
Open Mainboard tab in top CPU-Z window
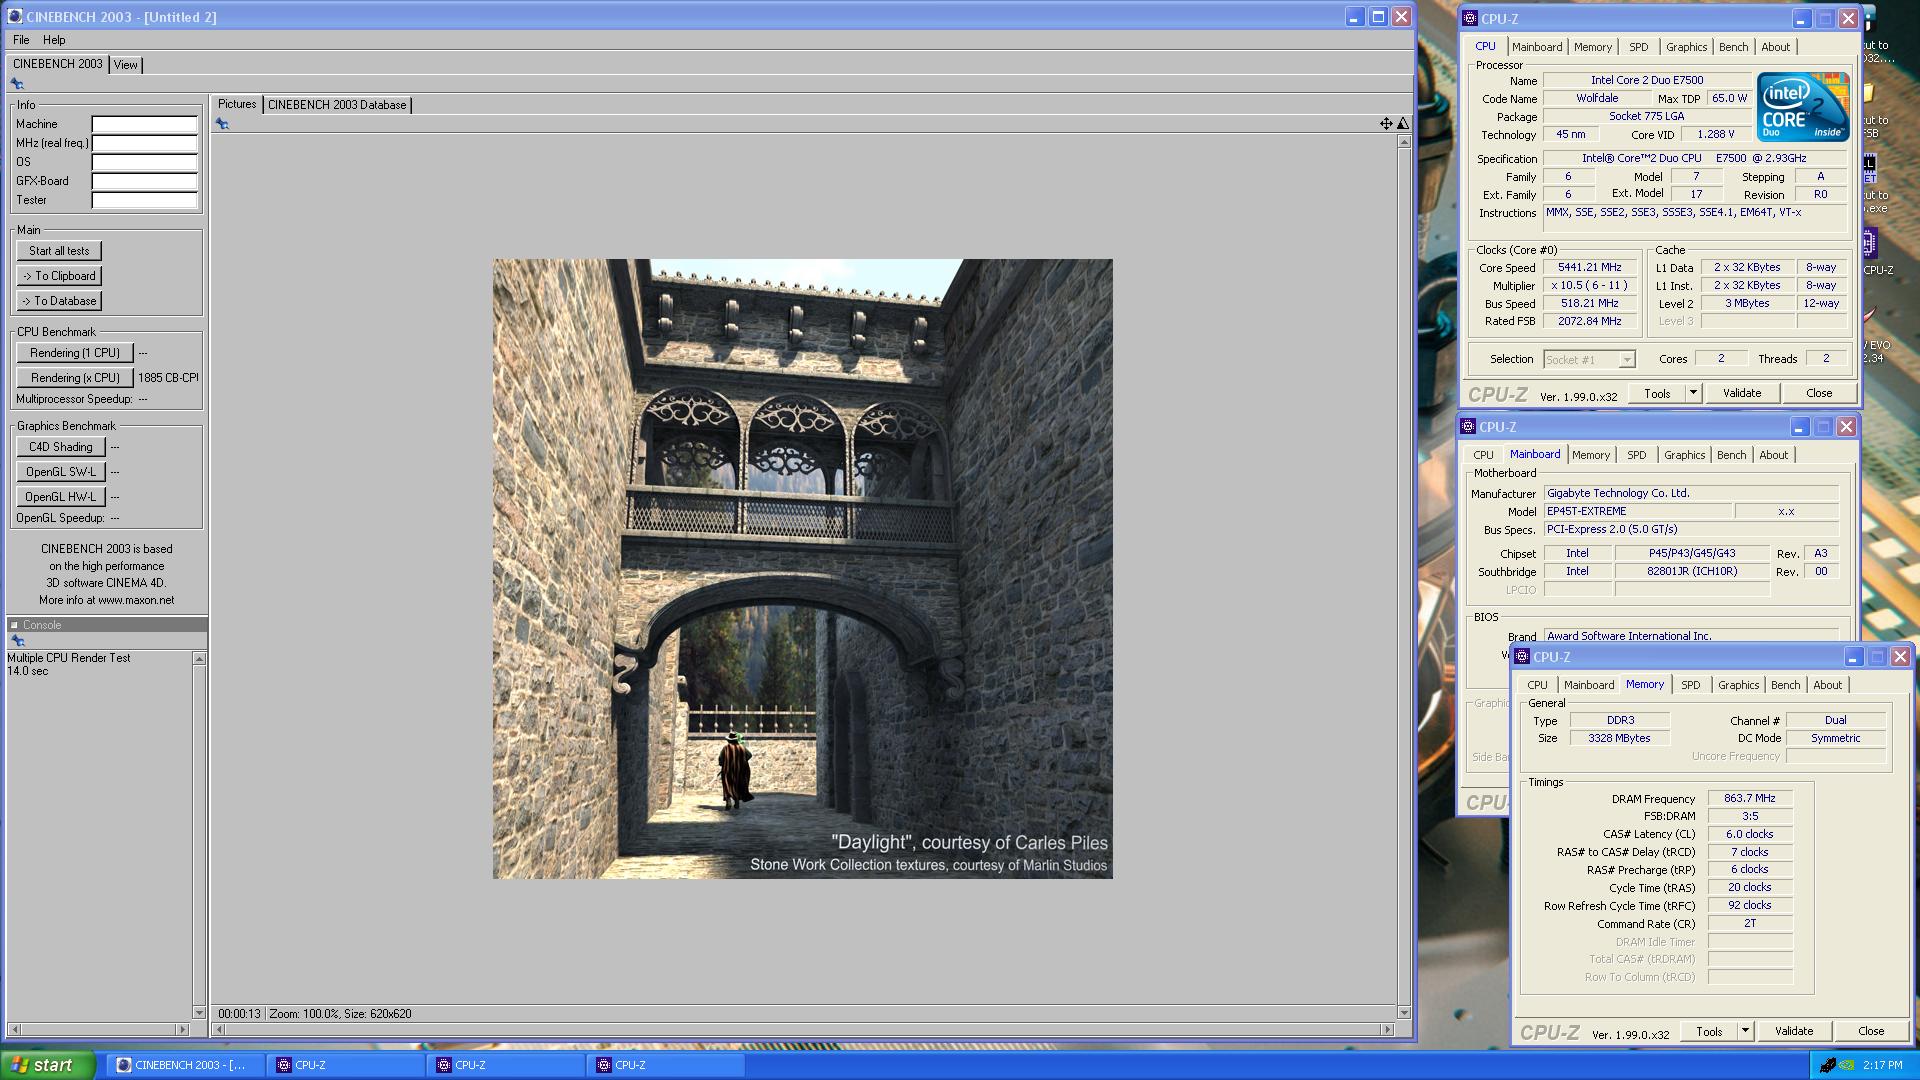tap(1537, 47)
